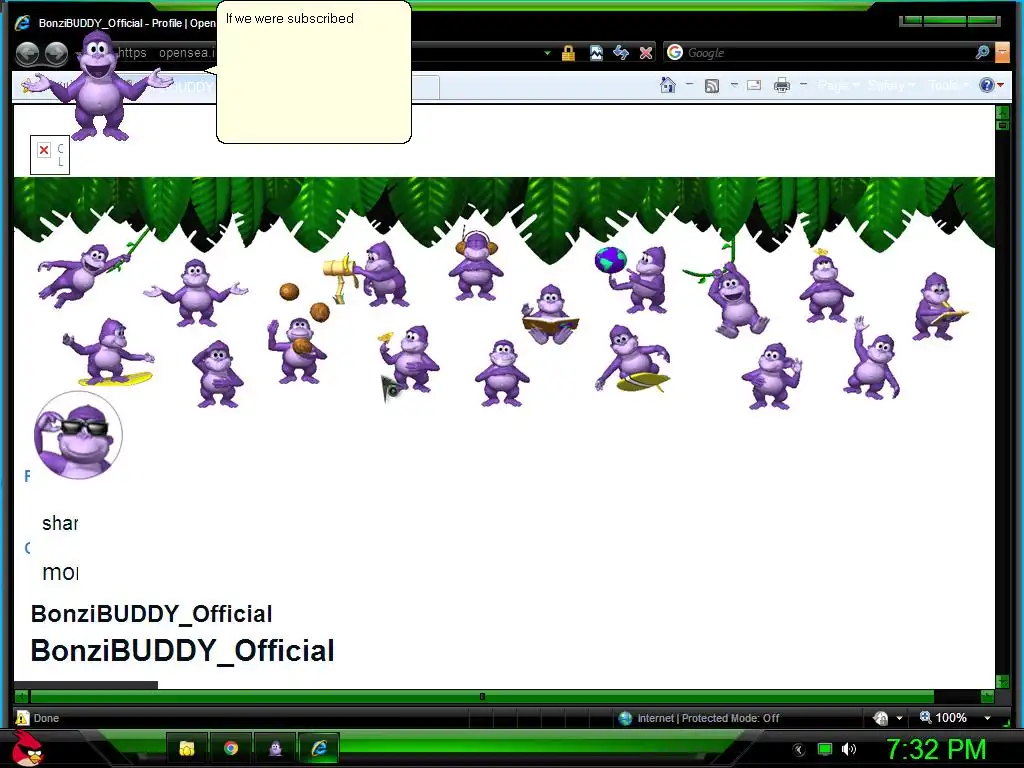1024x768 pixels.
Task: Open the file explorer folder taskbar icon
Action: coord(187,748)
